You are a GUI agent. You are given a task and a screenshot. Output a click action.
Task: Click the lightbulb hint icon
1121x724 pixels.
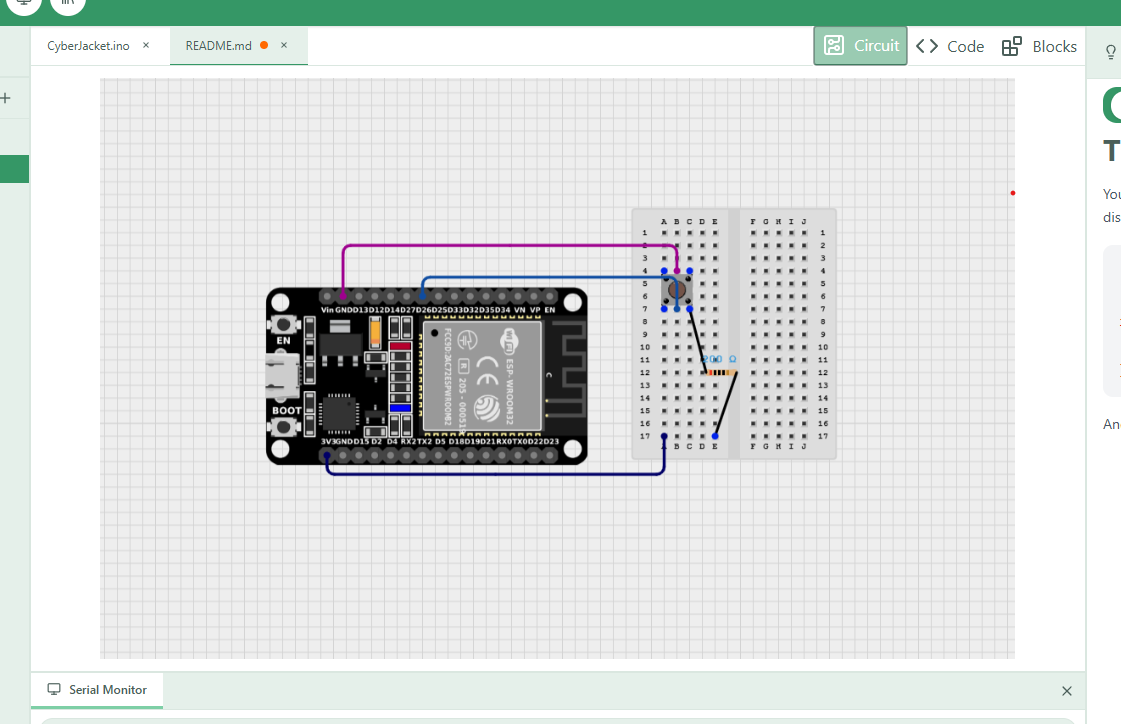pos(1110,52)
